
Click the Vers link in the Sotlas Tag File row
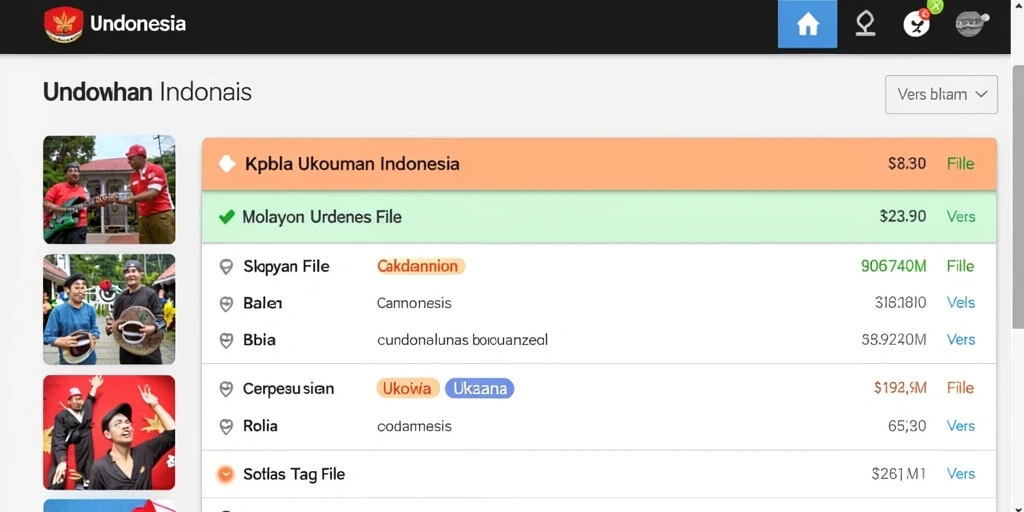point(961,473)
